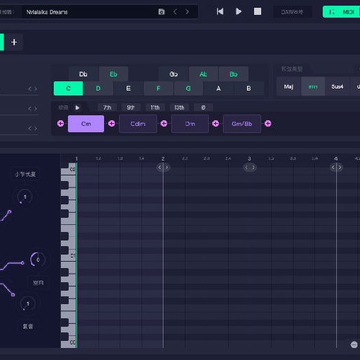Viewport: 360px width, 360px height.
Task: Select the Db root note key
Action: pyautogui.click(x=83, y=74)
